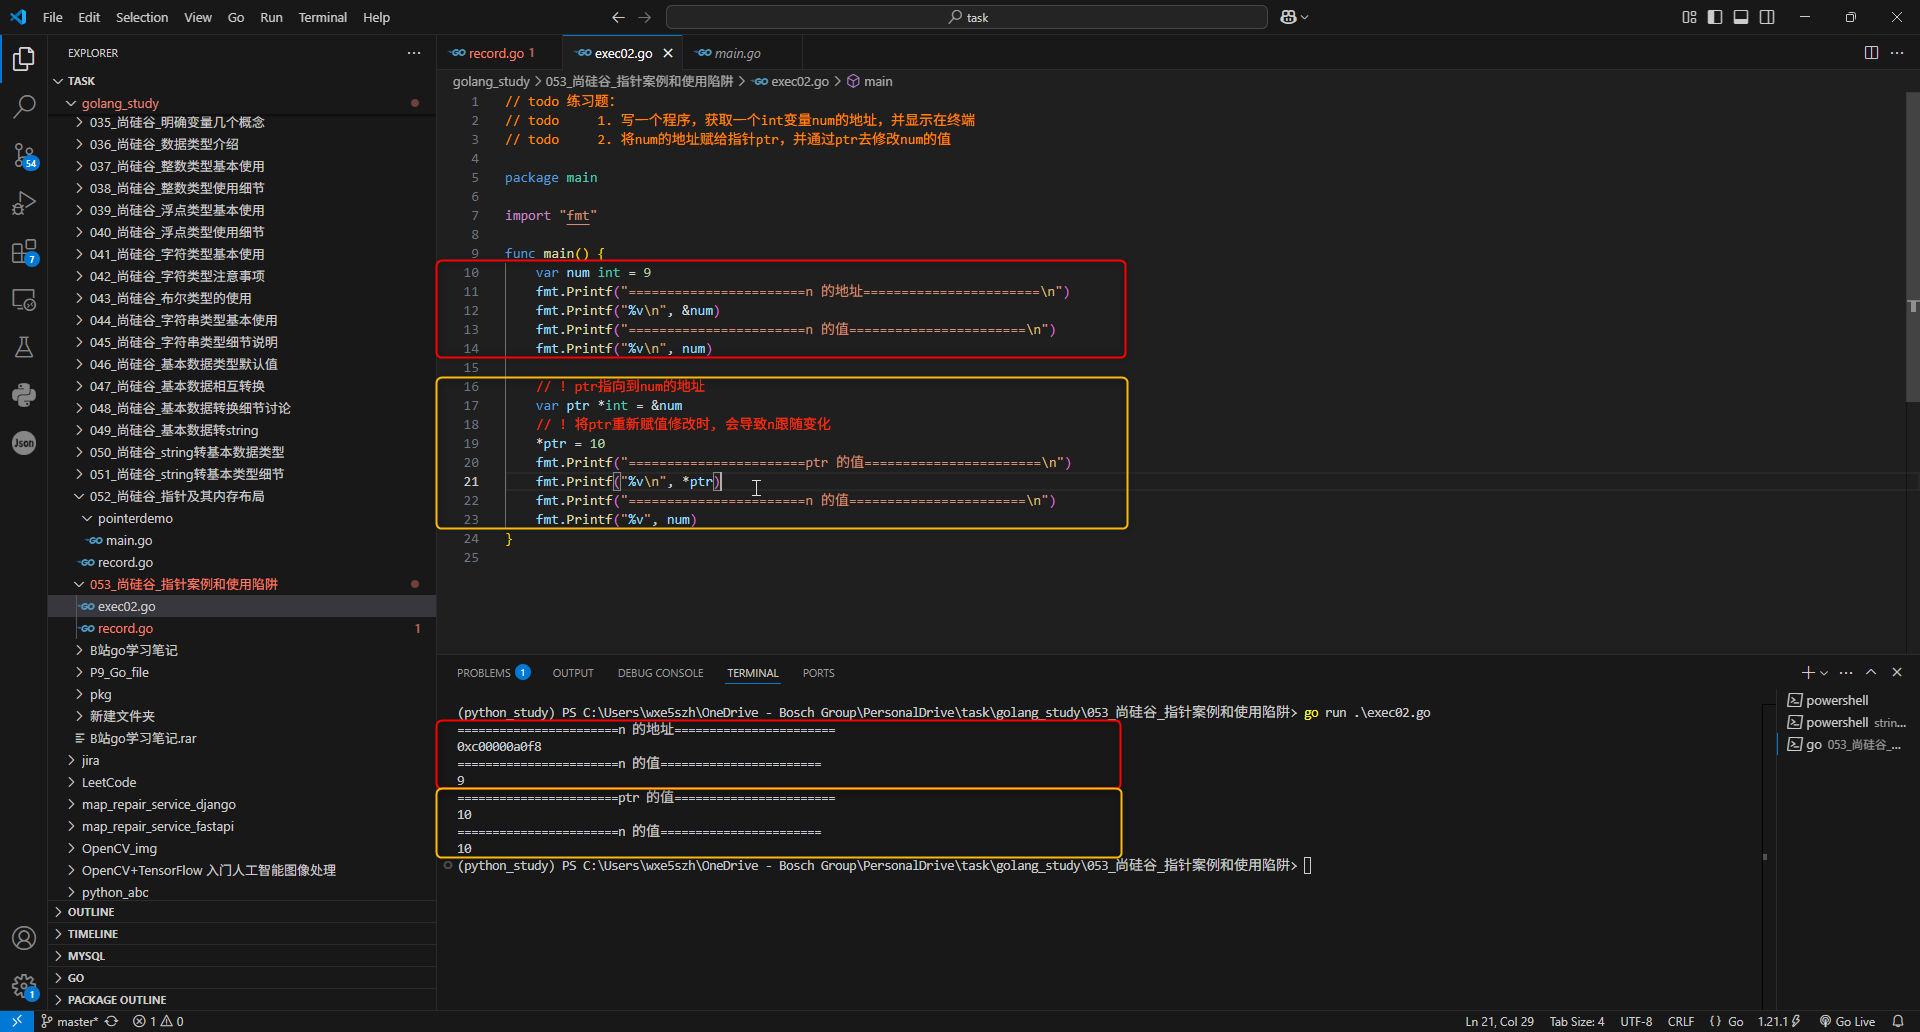Open the Search view in activity bar
This screenshot has width=1920, height=1032.
(x=24, y=106)
